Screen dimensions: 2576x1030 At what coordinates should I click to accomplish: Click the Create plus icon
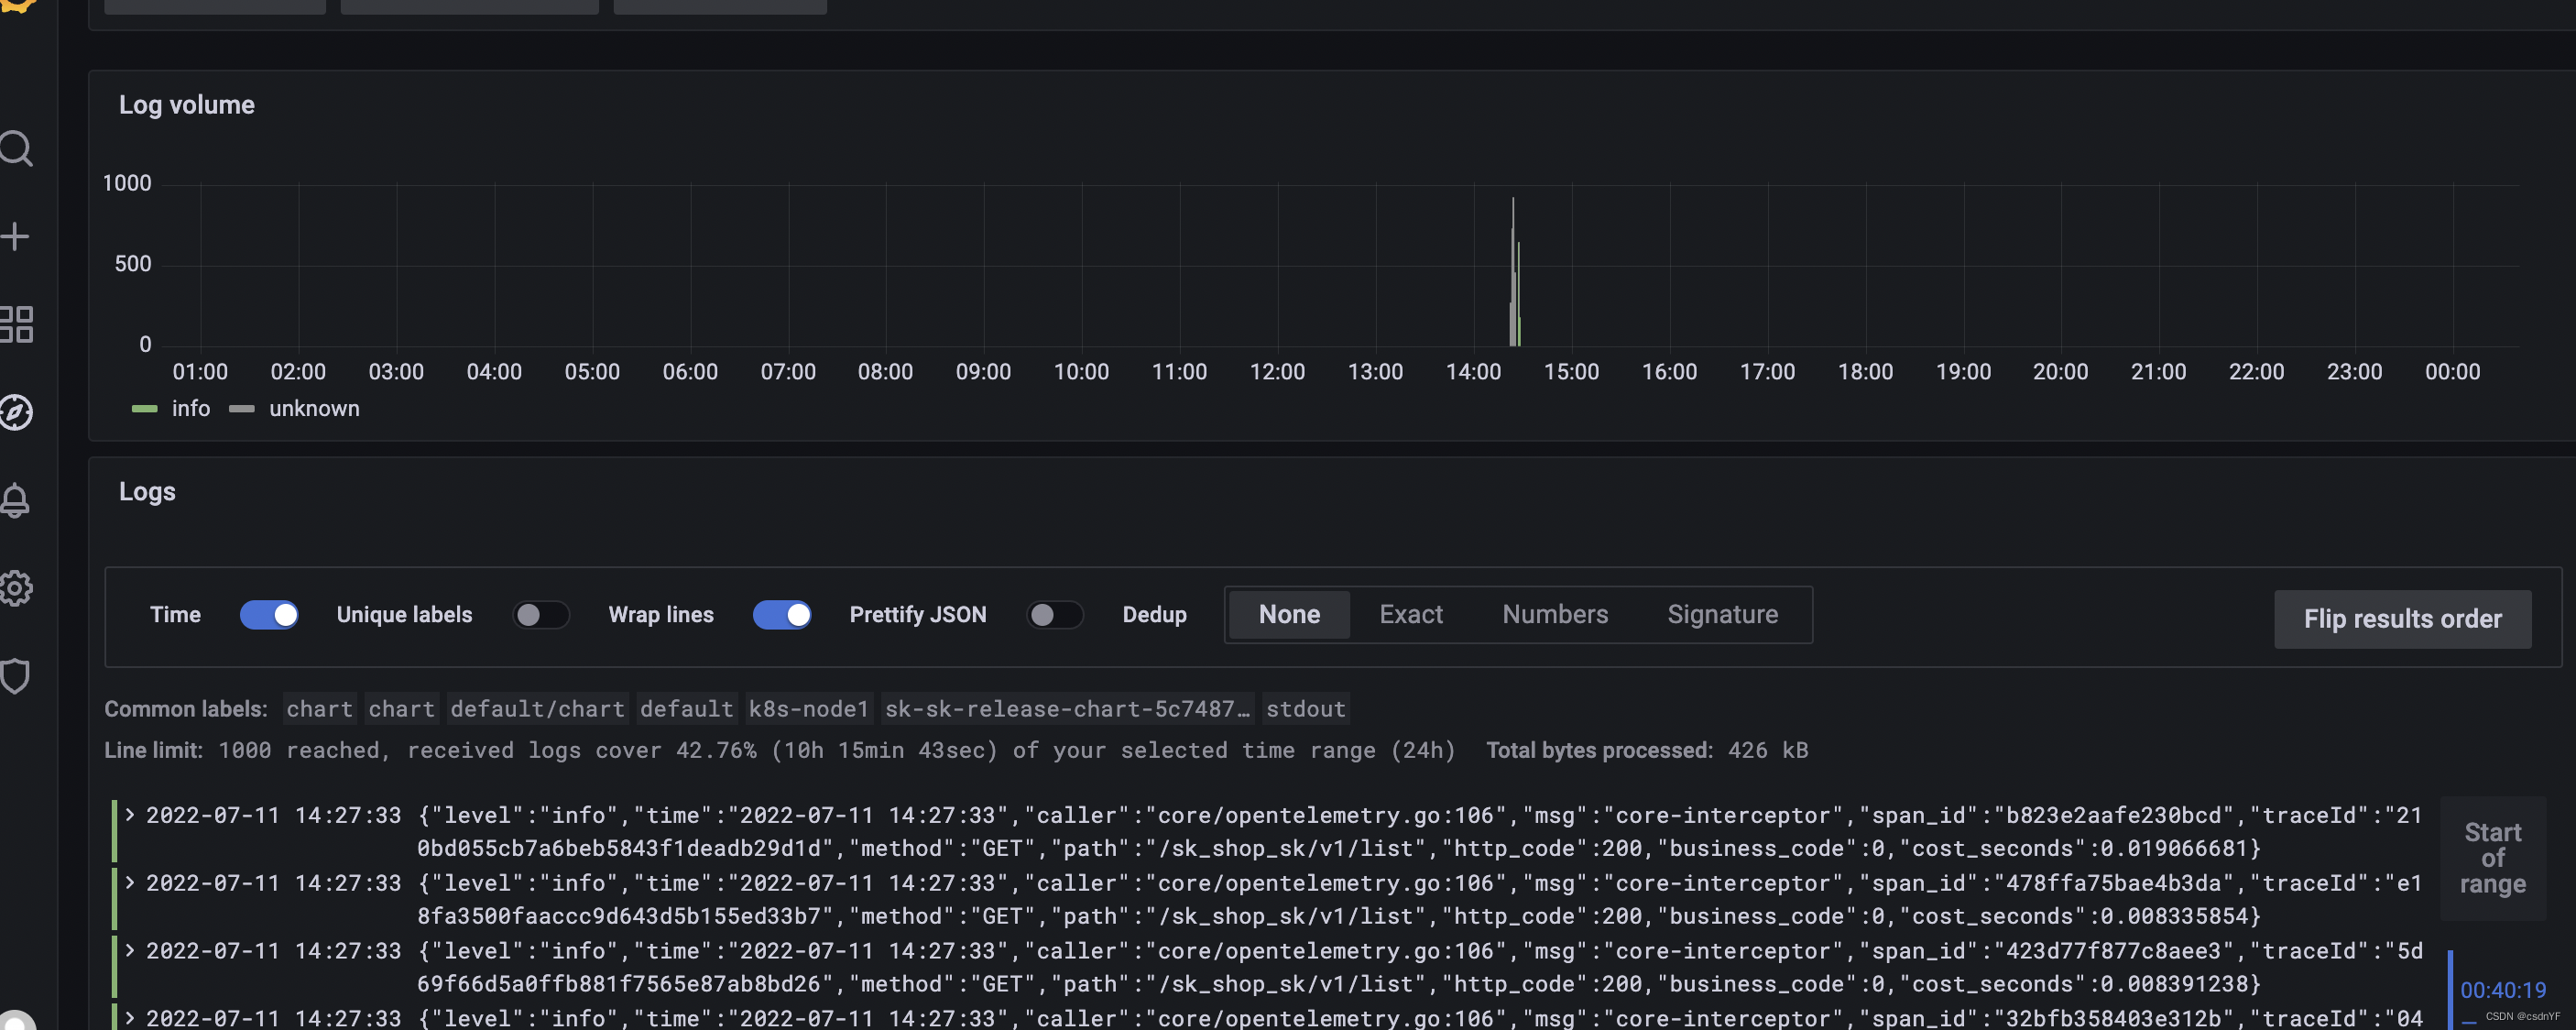pyautogui.click(x=15, y=237)
